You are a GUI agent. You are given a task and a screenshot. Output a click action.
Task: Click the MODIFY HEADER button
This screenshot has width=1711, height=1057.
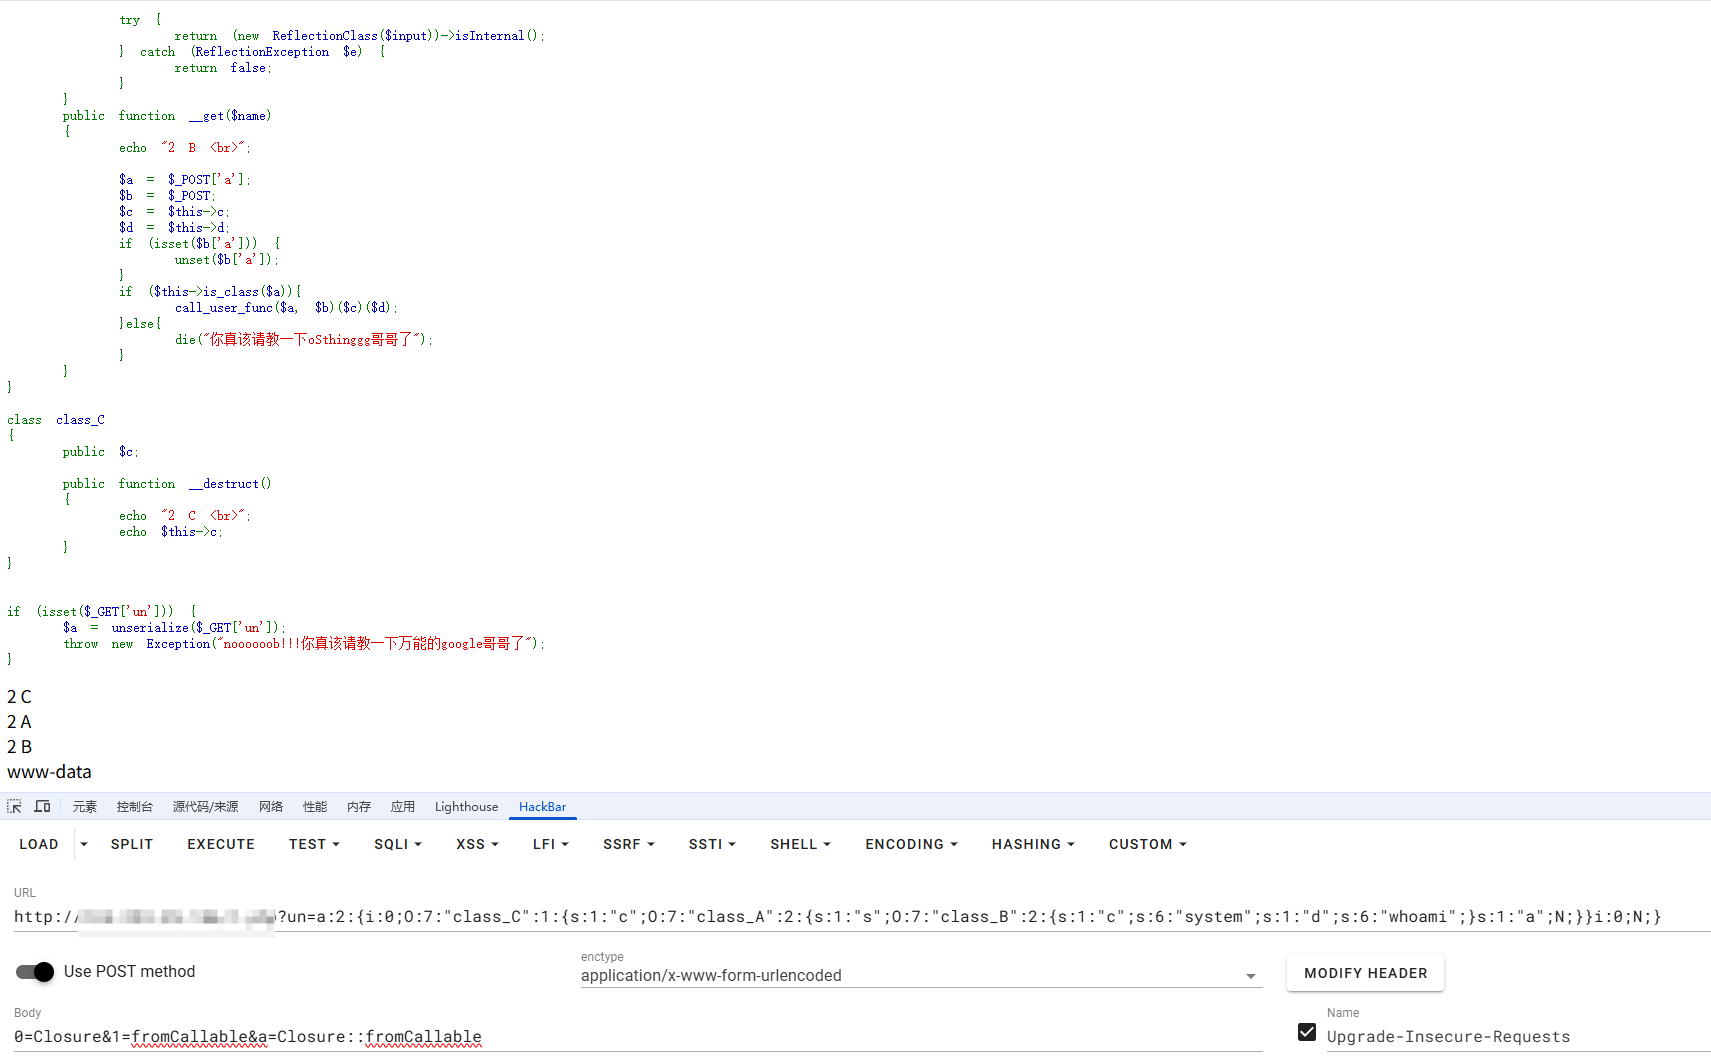coord(1365,974)
